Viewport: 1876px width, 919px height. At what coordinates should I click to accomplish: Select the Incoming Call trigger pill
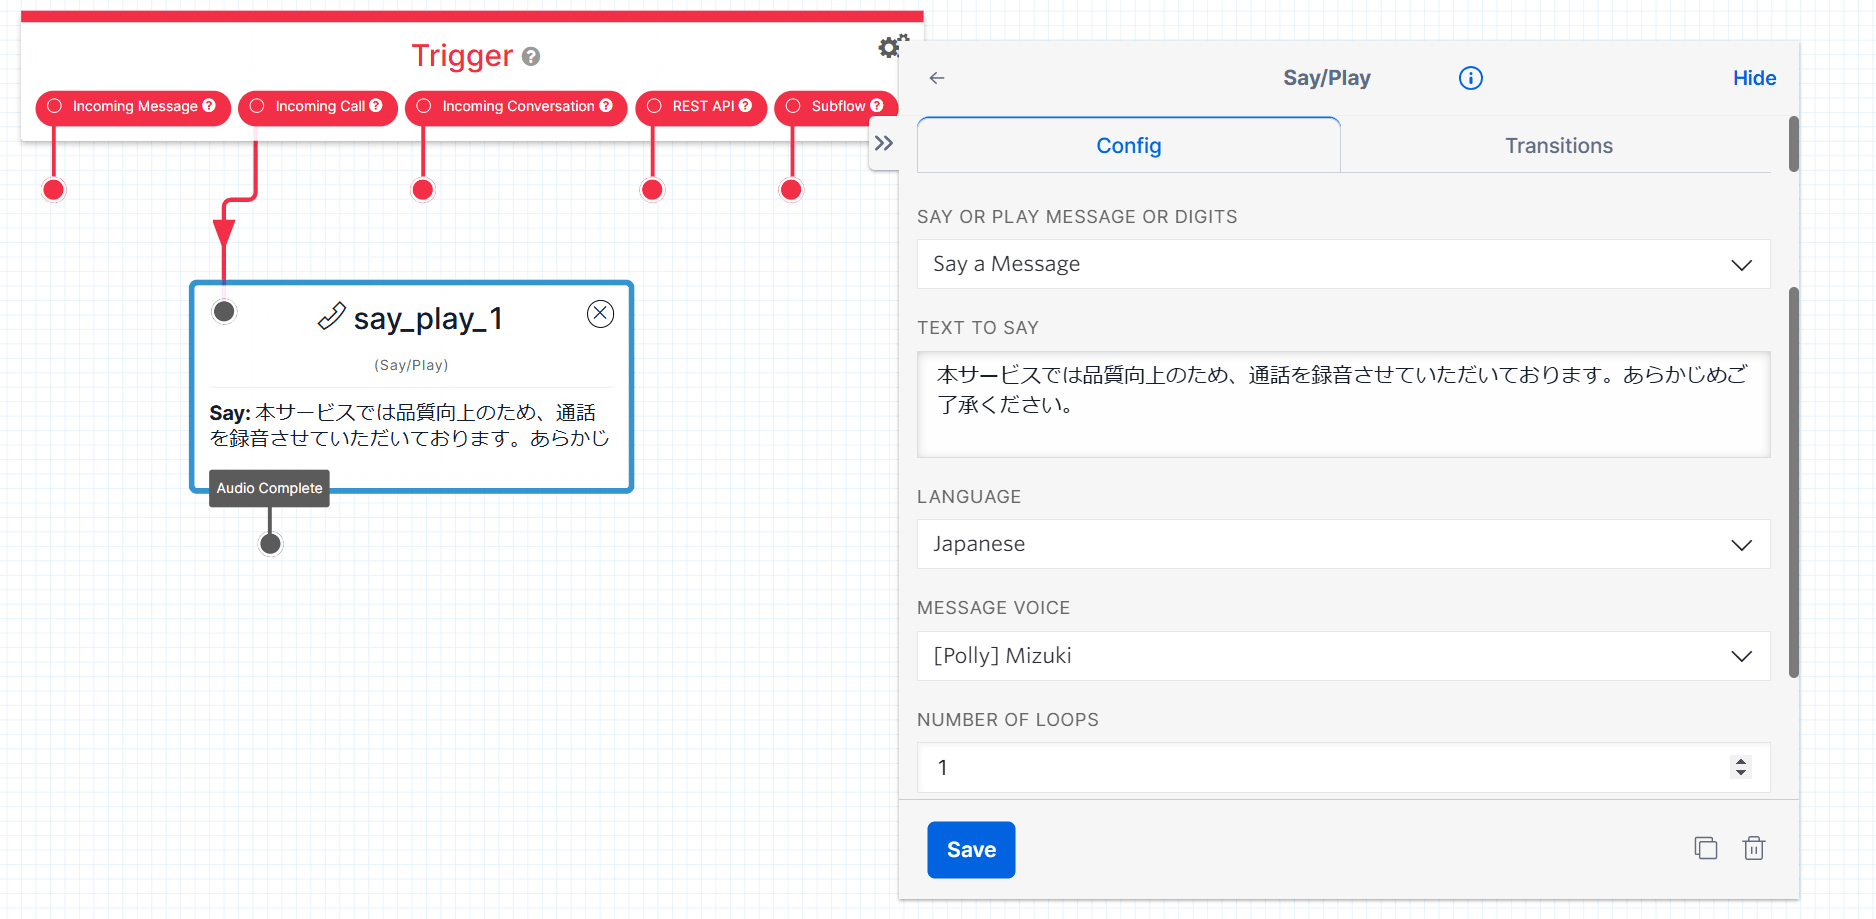[x=318, y=107]
